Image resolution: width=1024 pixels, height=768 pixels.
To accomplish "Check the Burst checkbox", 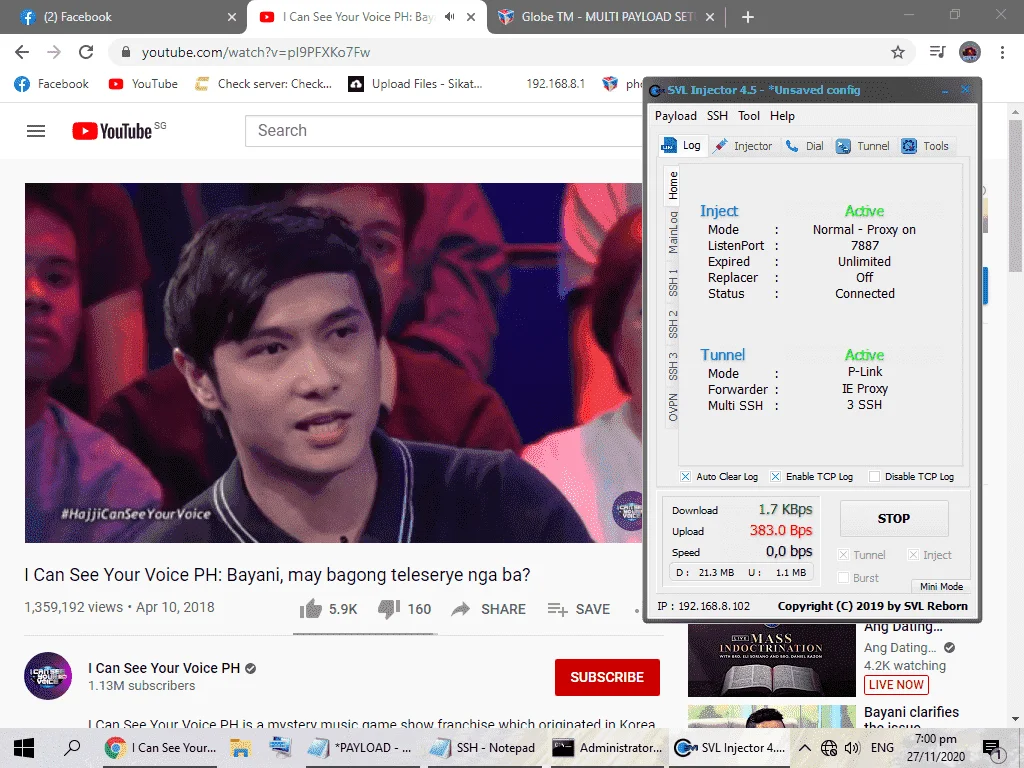I will click(843, 578).
